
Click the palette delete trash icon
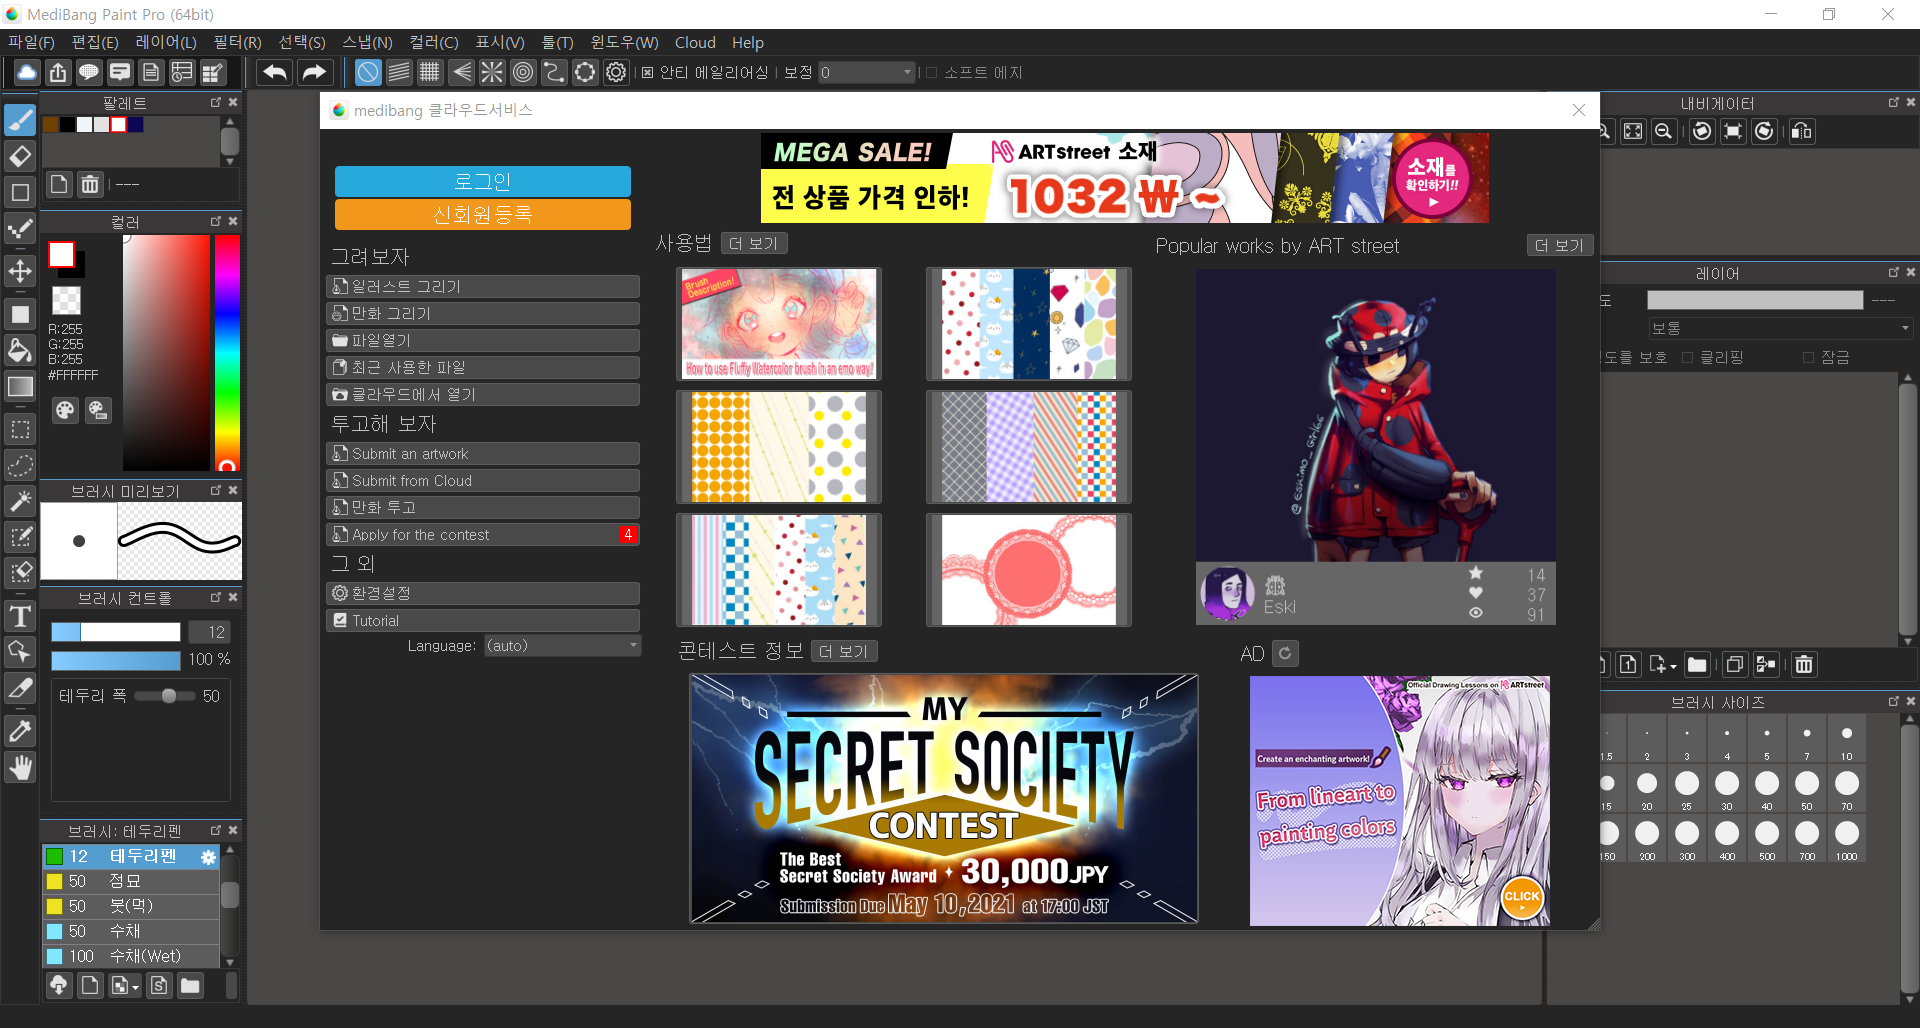click(x=90, y=184)
